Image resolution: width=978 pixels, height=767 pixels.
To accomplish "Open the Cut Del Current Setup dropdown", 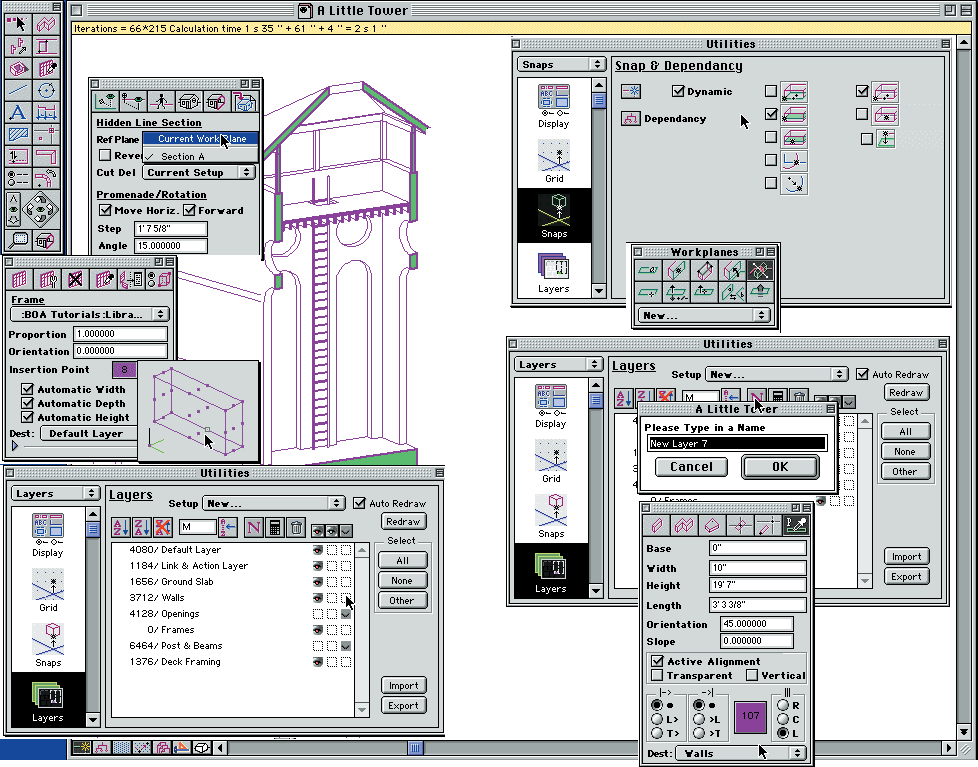I will 200,172.
